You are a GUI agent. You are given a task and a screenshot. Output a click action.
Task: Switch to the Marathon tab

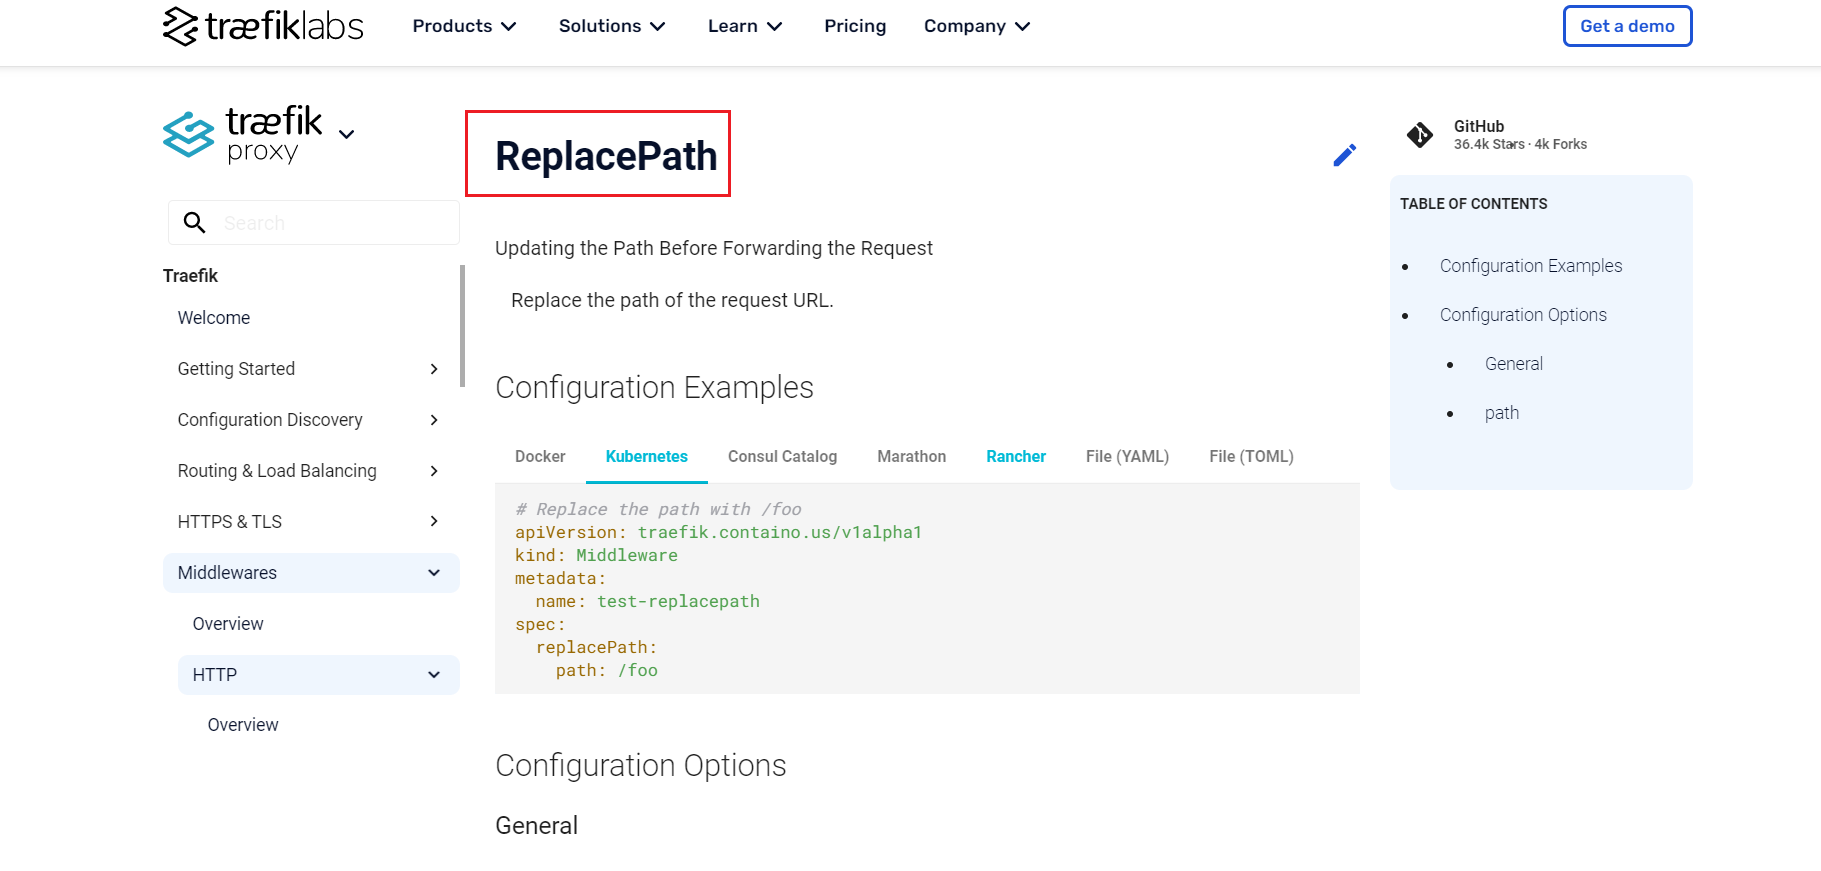click(x=912, y=457)
